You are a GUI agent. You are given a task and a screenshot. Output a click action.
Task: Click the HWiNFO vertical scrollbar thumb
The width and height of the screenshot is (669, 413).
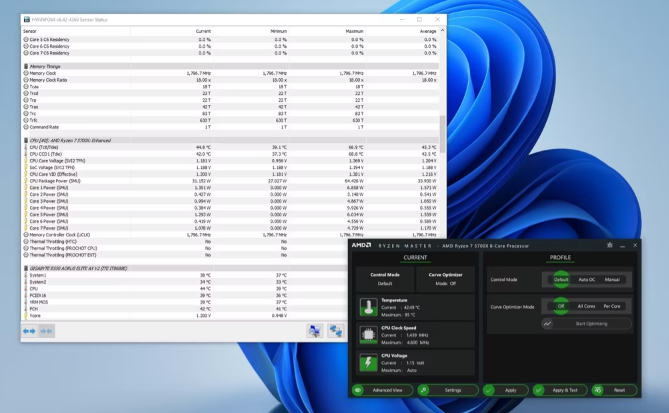coord(442,134)
